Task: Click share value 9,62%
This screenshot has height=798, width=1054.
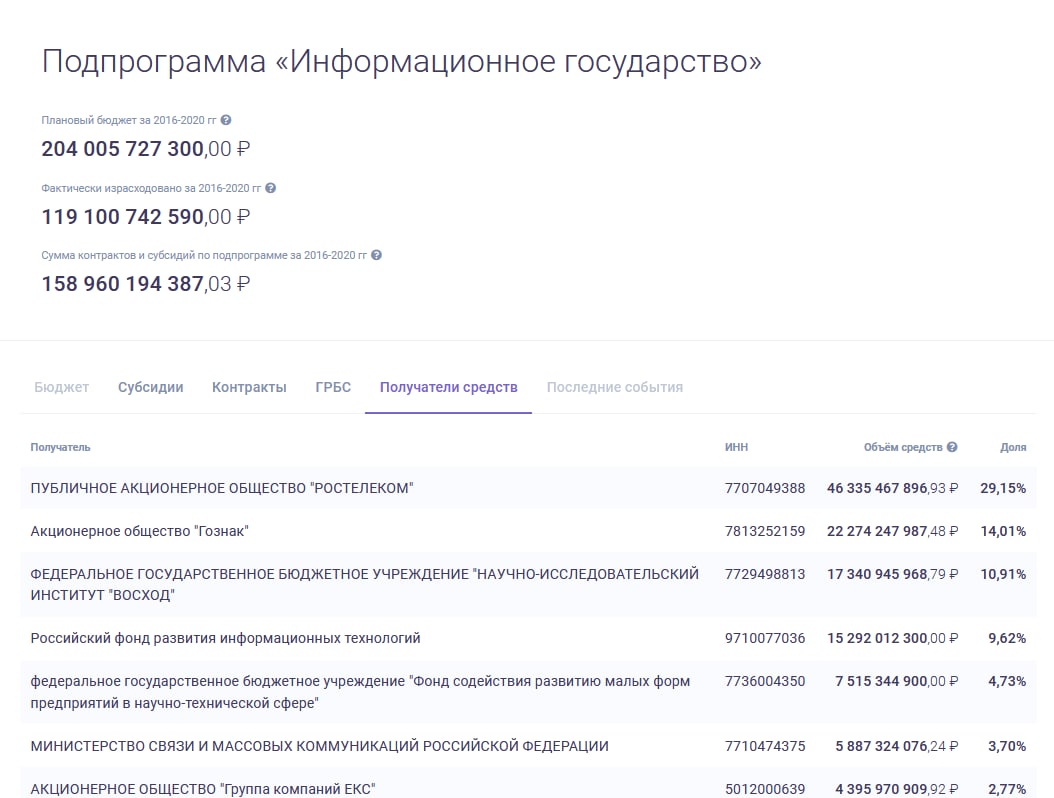Action: pyautogui.click(x=1007, y=638)
